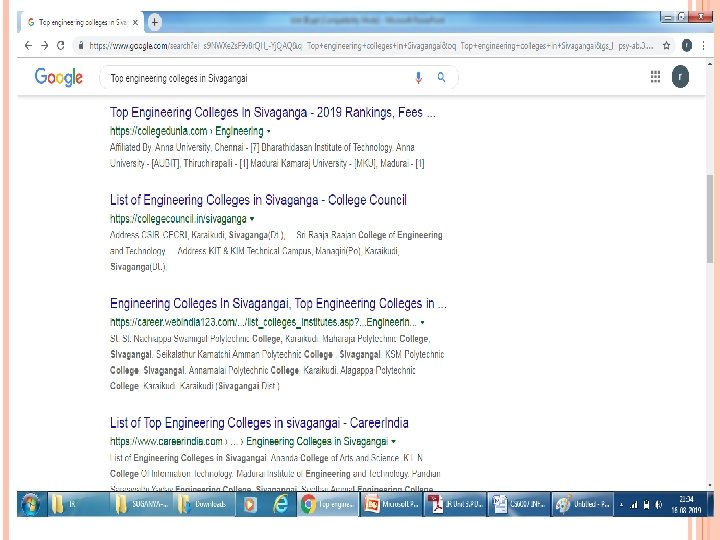Open the Downloads folder taskbar item
720x540 pixels.
204,504
